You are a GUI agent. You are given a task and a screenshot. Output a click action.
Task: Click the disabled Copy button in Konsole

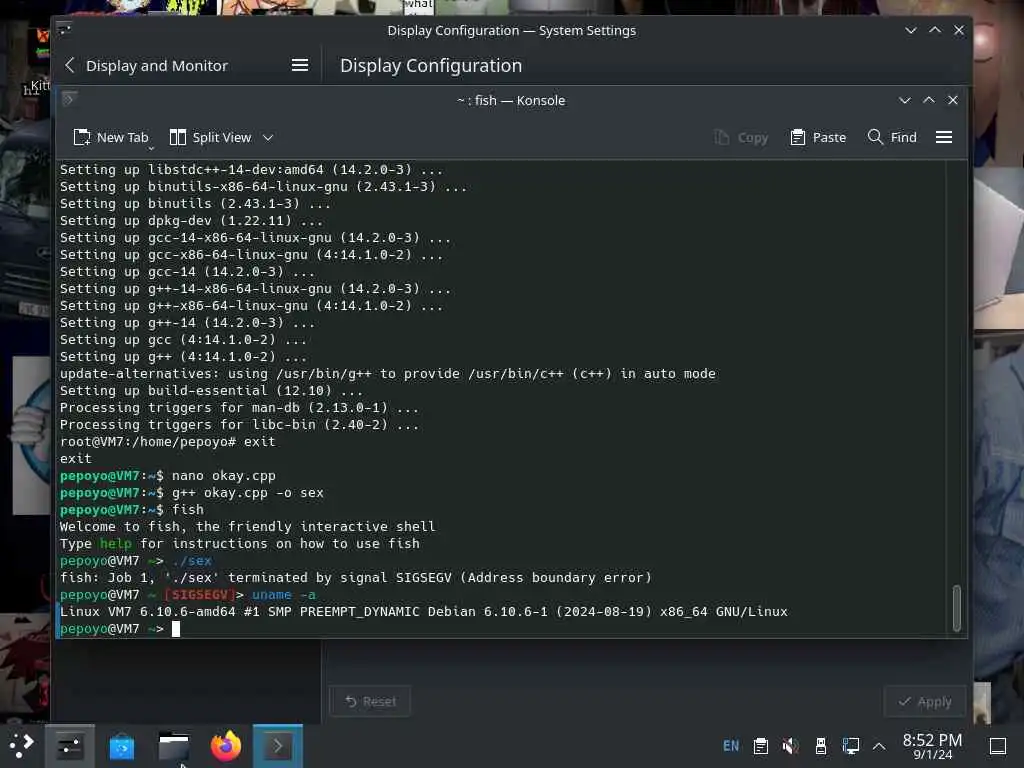741,137
